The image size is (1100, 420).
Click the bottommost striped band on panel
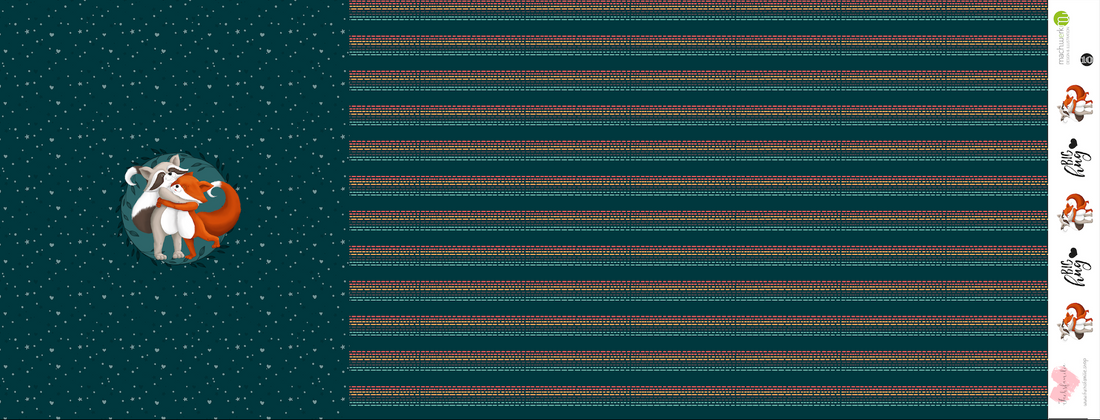click(700, 390)
